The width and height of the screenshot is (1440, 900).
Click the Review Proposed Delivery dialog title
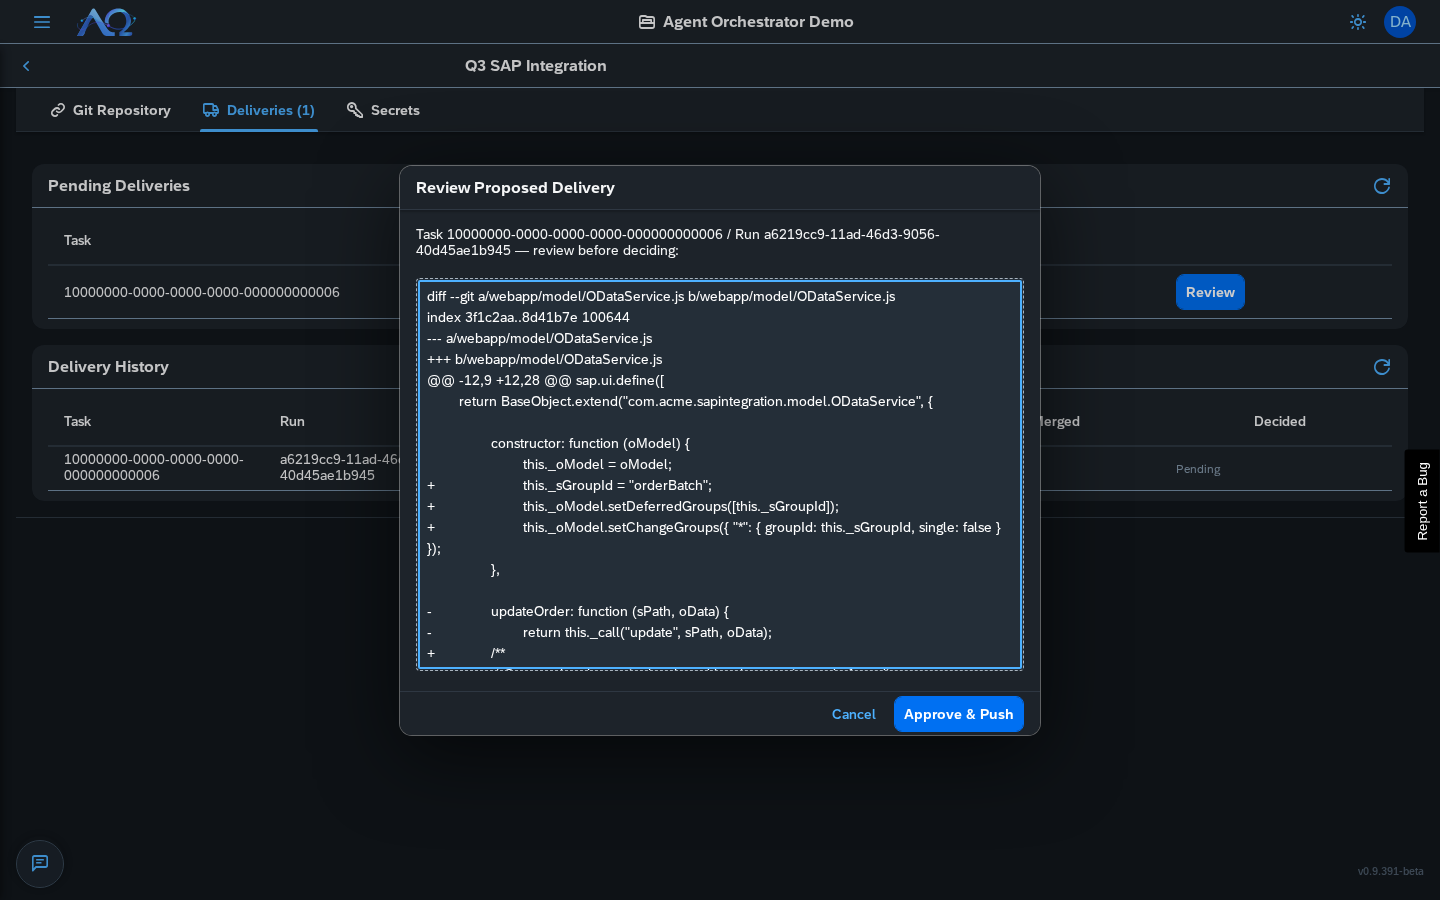click(515, 188)
